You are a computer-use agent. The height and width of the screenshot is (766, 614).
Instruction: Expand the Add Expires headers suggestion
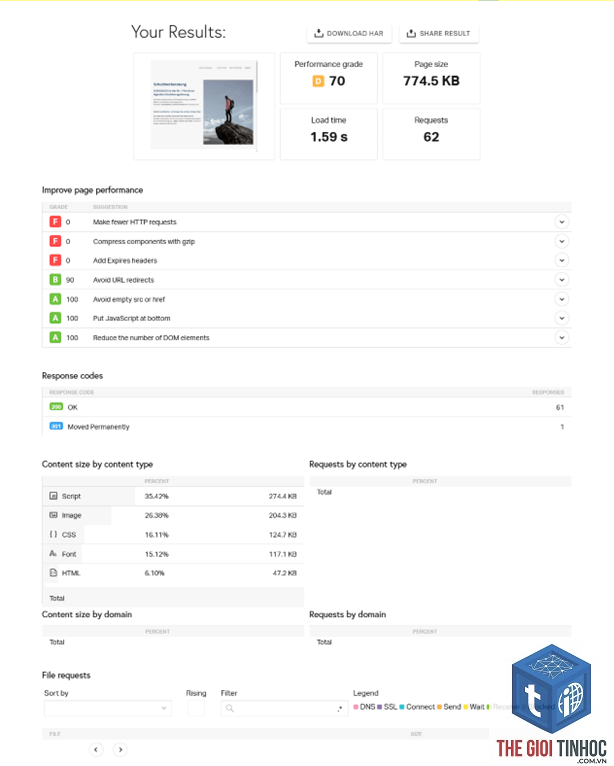[562, 260]
